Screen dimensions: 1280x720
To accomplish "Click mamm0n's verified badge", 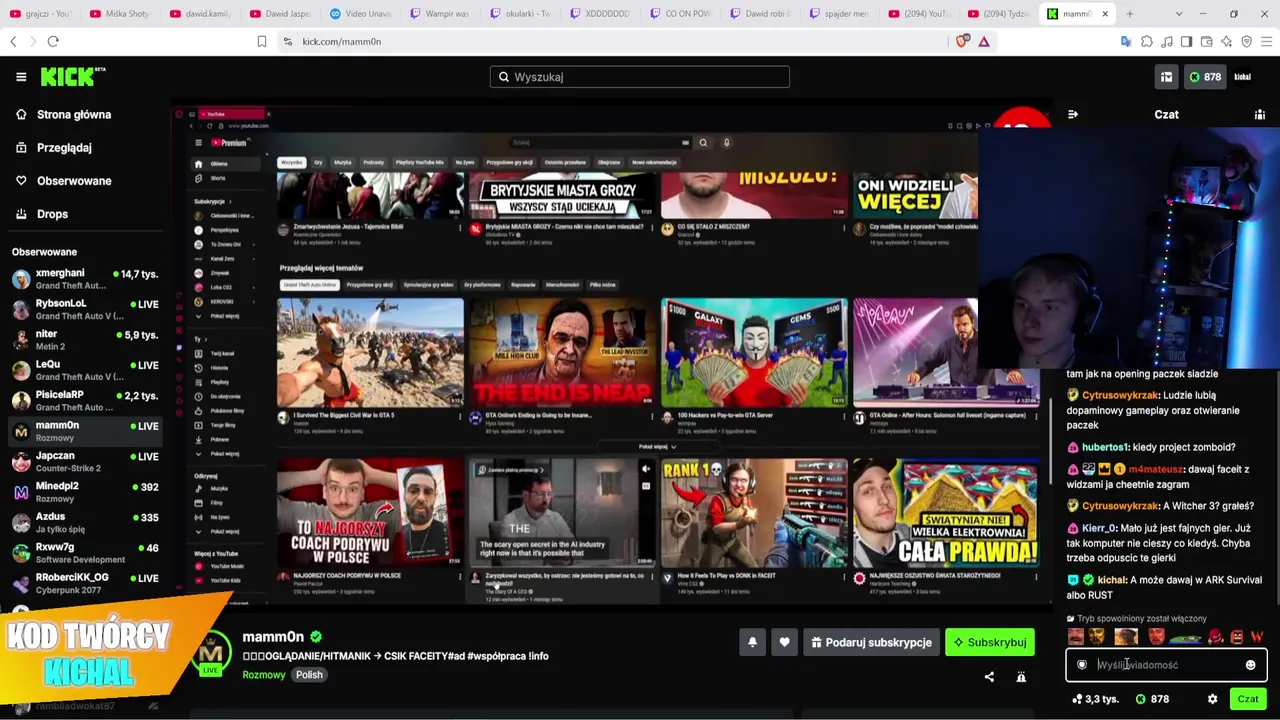I will [316, 637].
